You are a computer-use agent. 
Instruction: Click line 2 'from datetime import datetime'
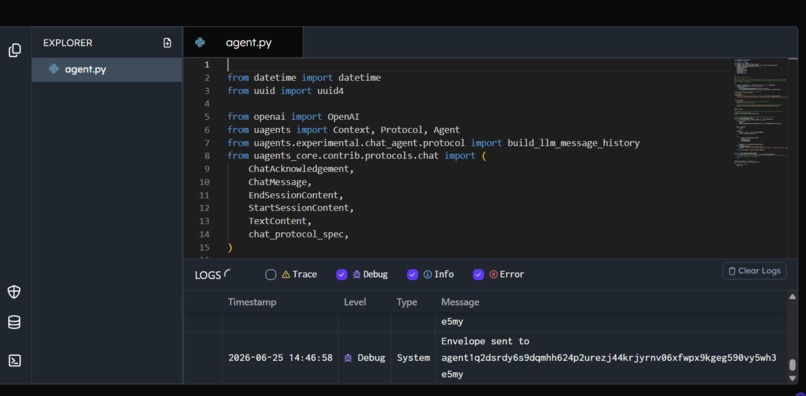(304, 78)
